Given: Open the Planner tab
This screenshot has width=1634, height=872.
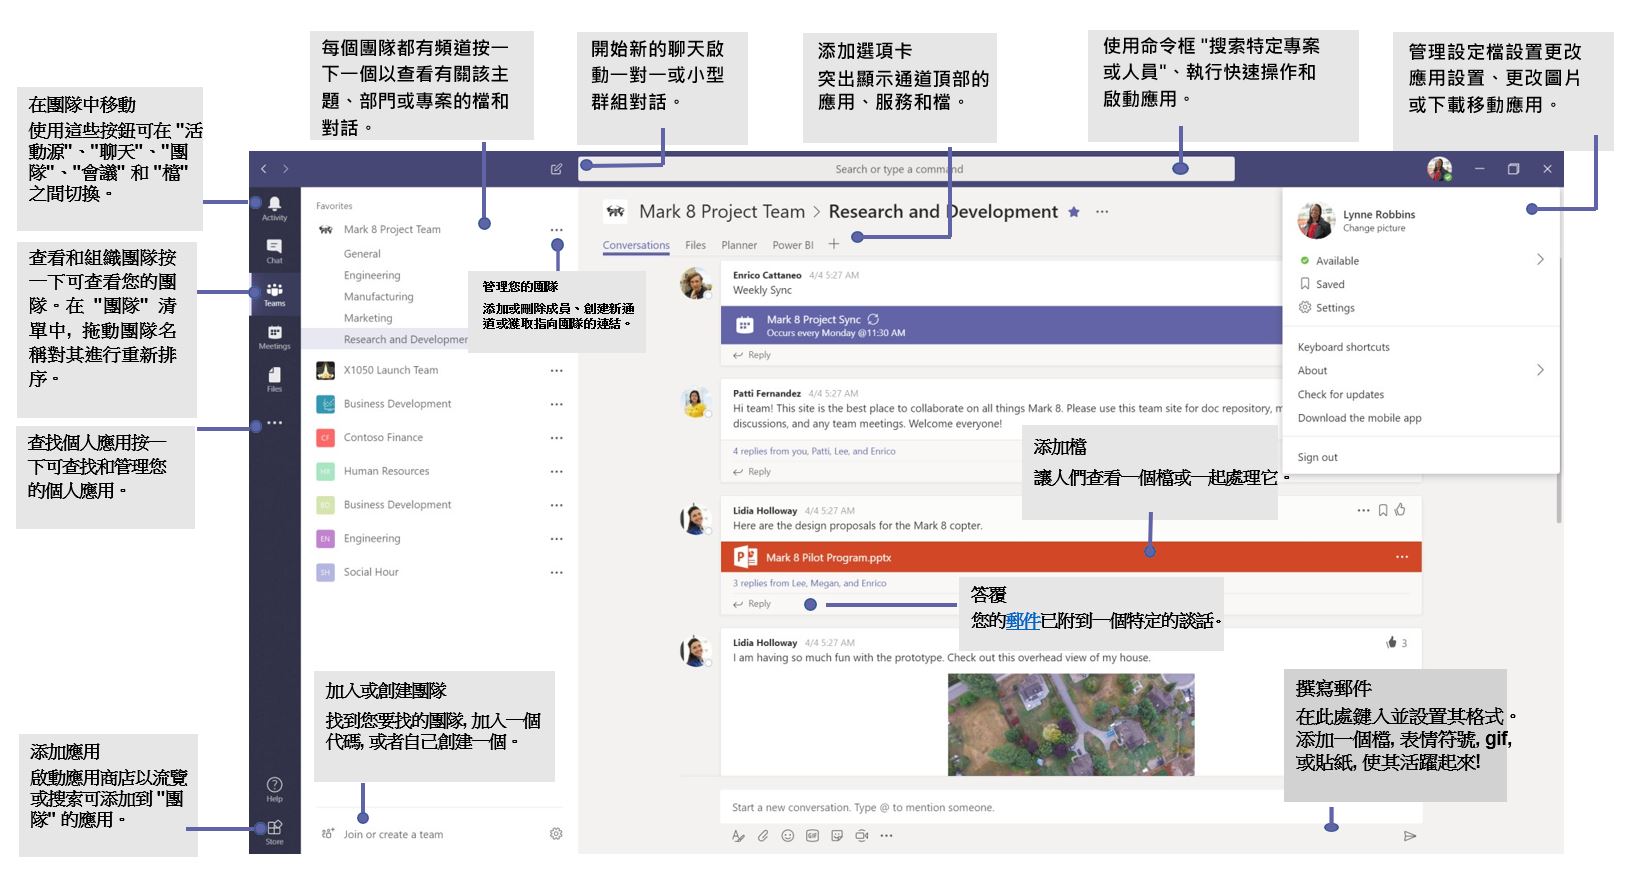Looking at the screenshot, I should click(739, 245).
